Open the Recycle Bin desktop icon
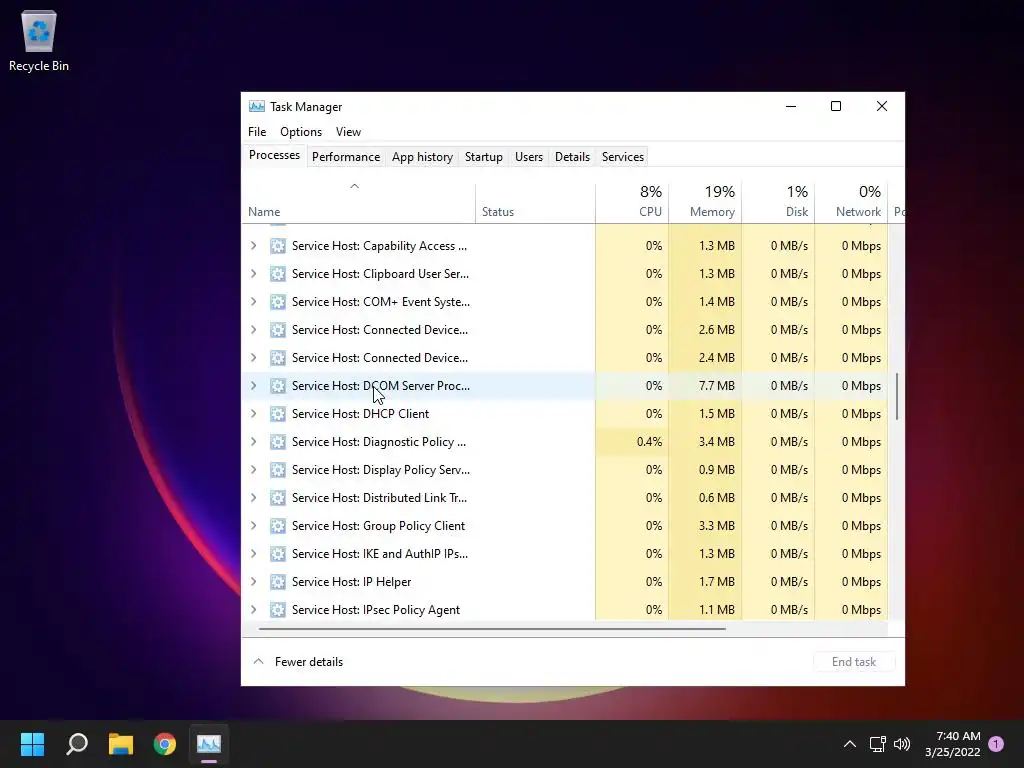The image size is (1024, 768). pos(39,41)
